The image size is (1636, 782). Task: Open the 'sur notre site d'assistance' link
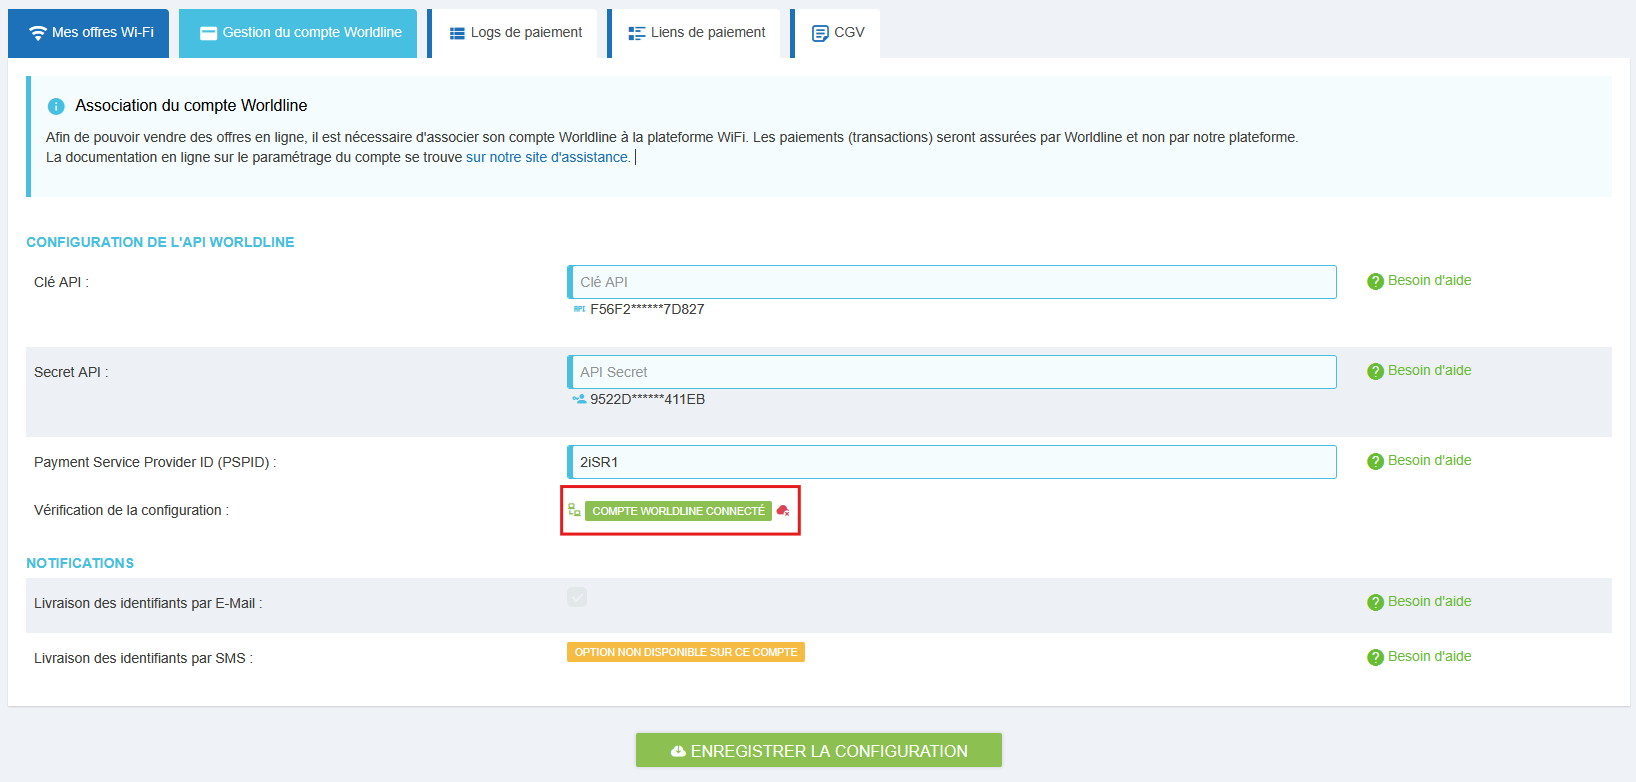click(547, 157)
